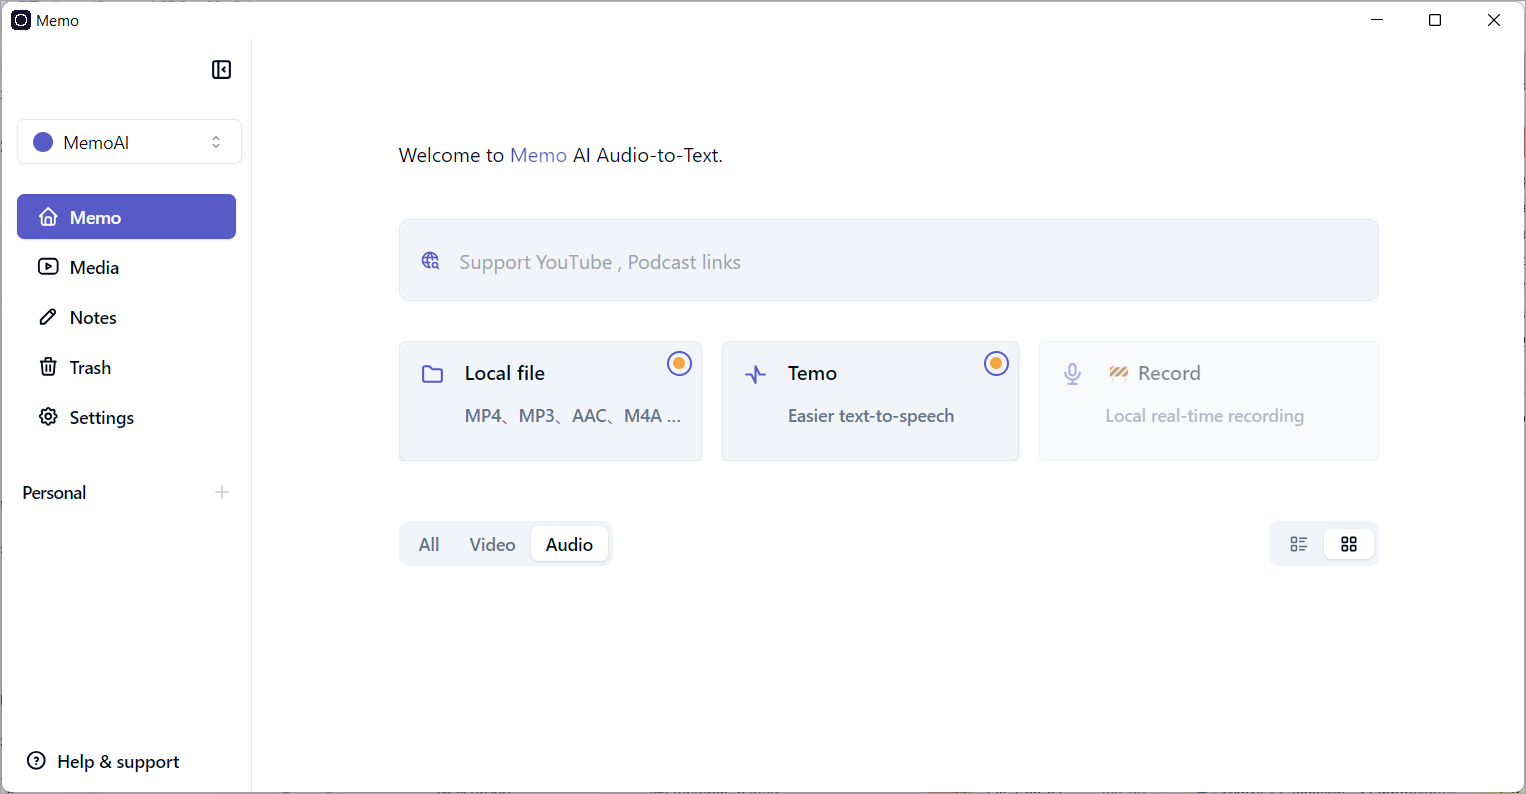Switch to the All filter tab
This screenshot has height=794, width=1526.
[429, 544]
